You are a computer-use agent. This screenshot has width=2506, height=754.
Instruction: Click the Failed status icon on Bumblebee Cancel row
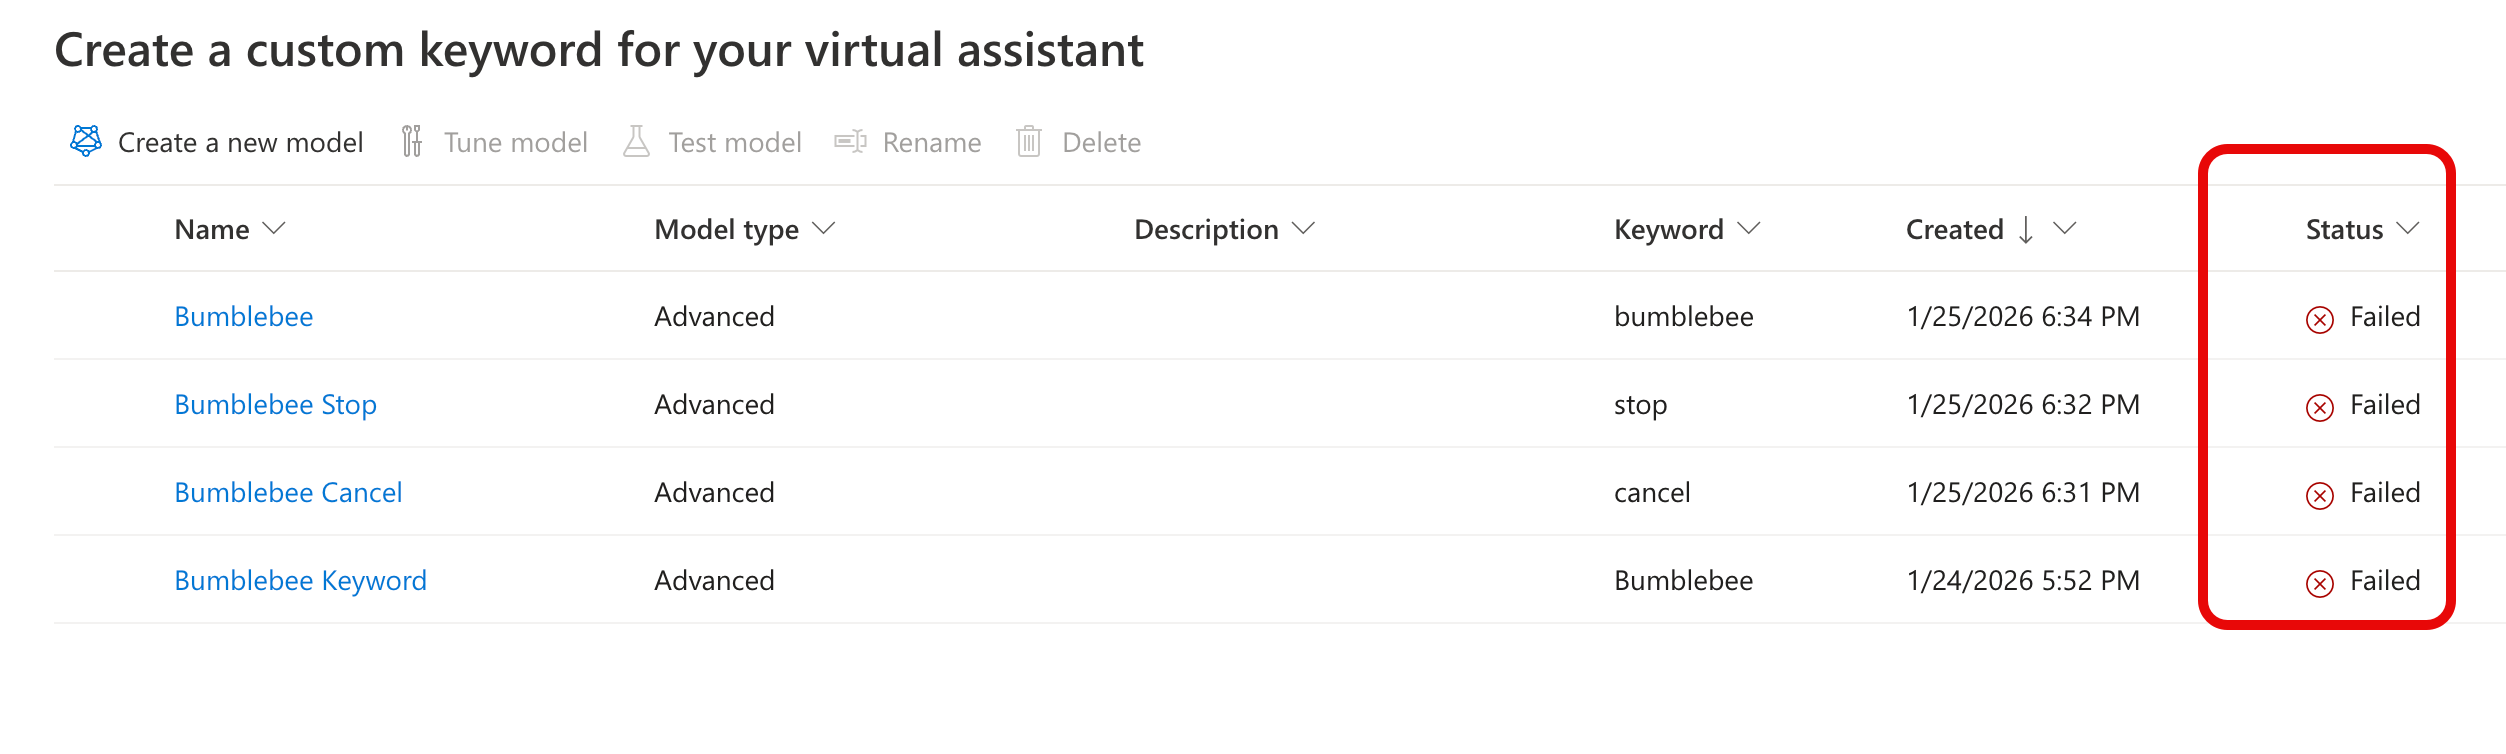pyautogui.click(x=2319, y=492)
